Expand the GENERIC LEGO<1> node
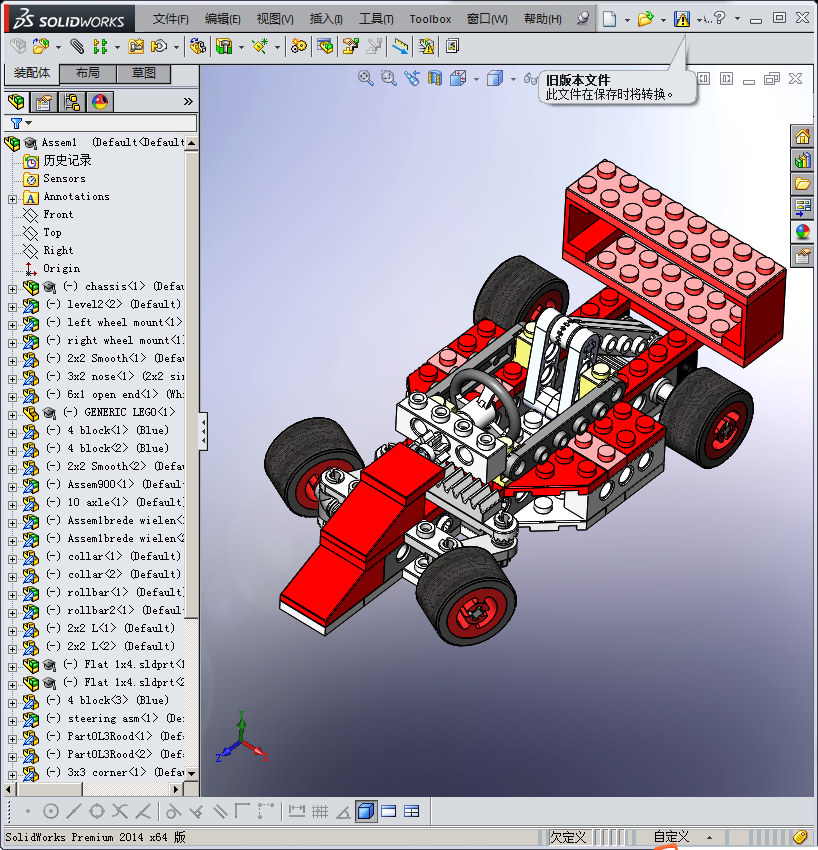The width and height of the screenshot is (818, 850). (12, 415)
